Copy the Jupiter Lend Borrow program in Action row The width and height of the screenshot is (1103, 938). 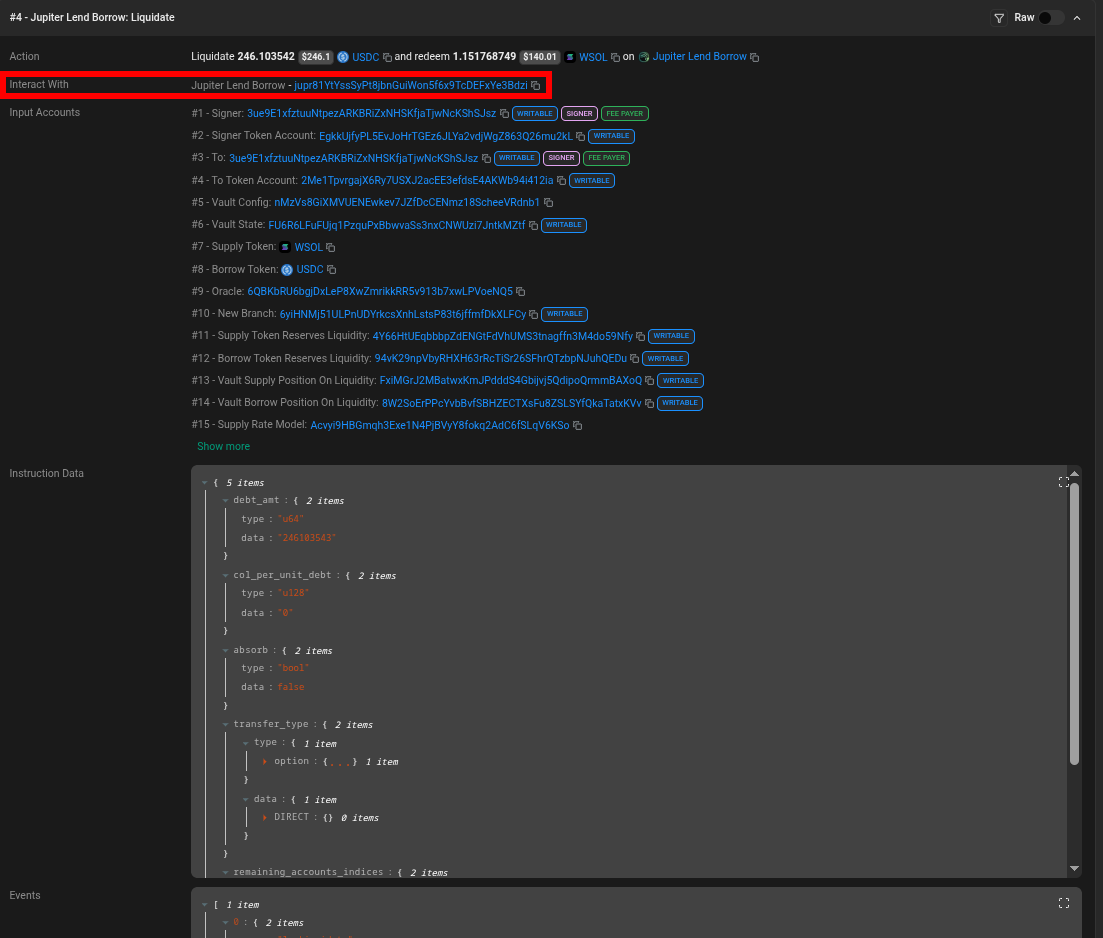click(x=754, y=58)
